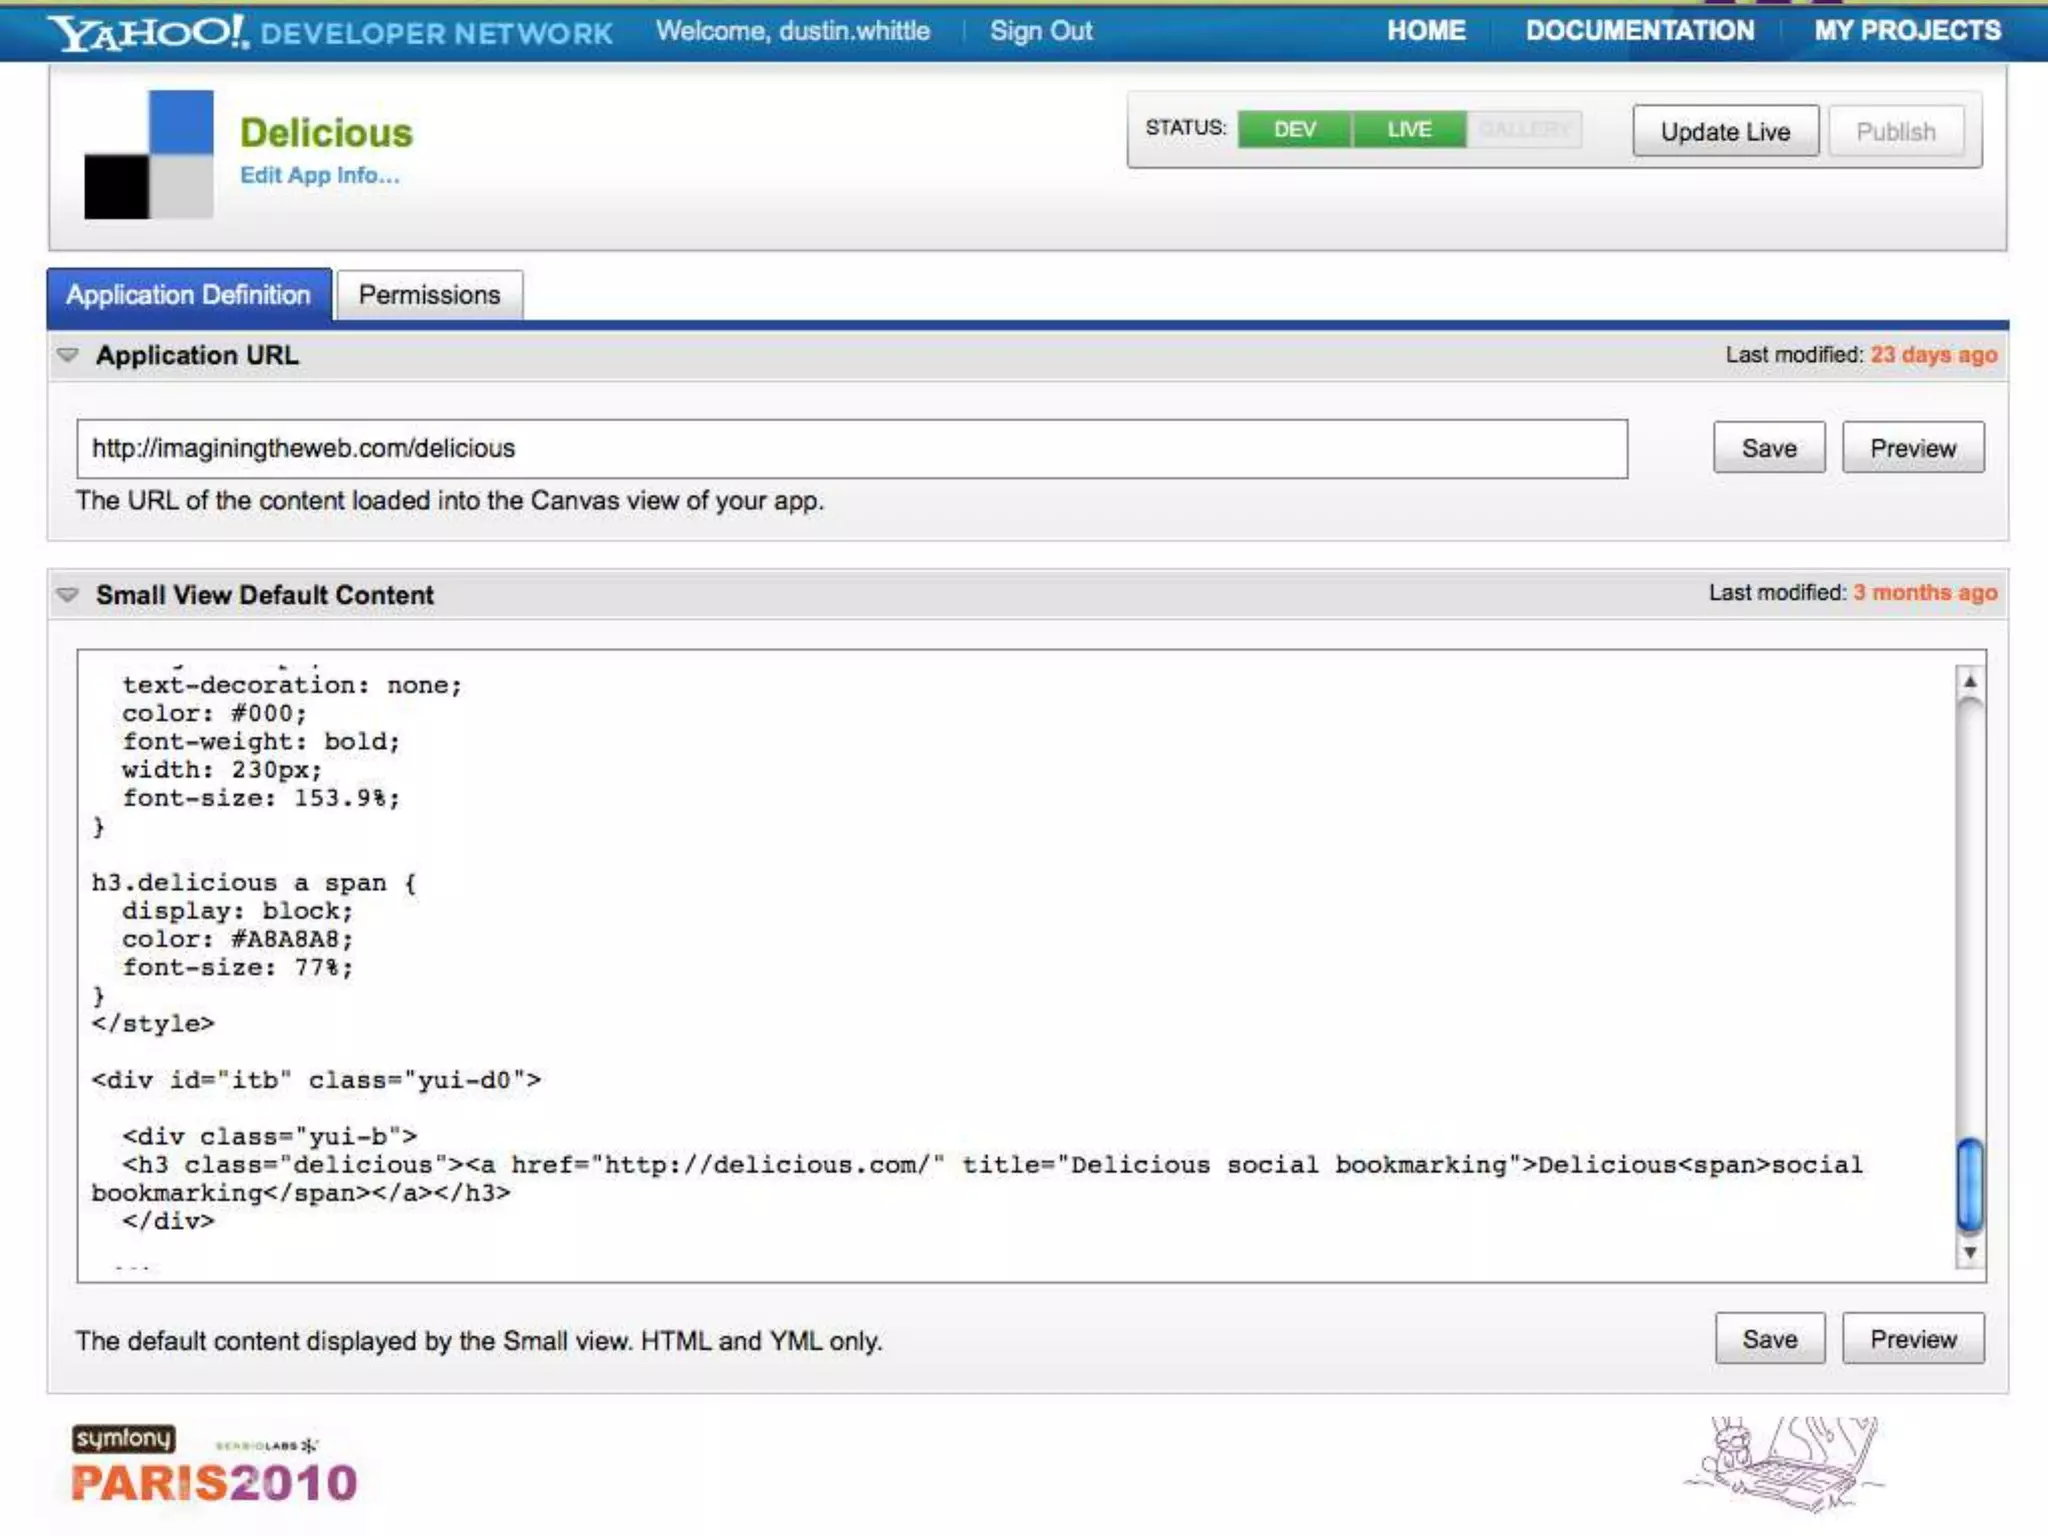The image size is (2048, 1536).
Task: Toggle the LIVE status indicator
Action: point(1409,130)
